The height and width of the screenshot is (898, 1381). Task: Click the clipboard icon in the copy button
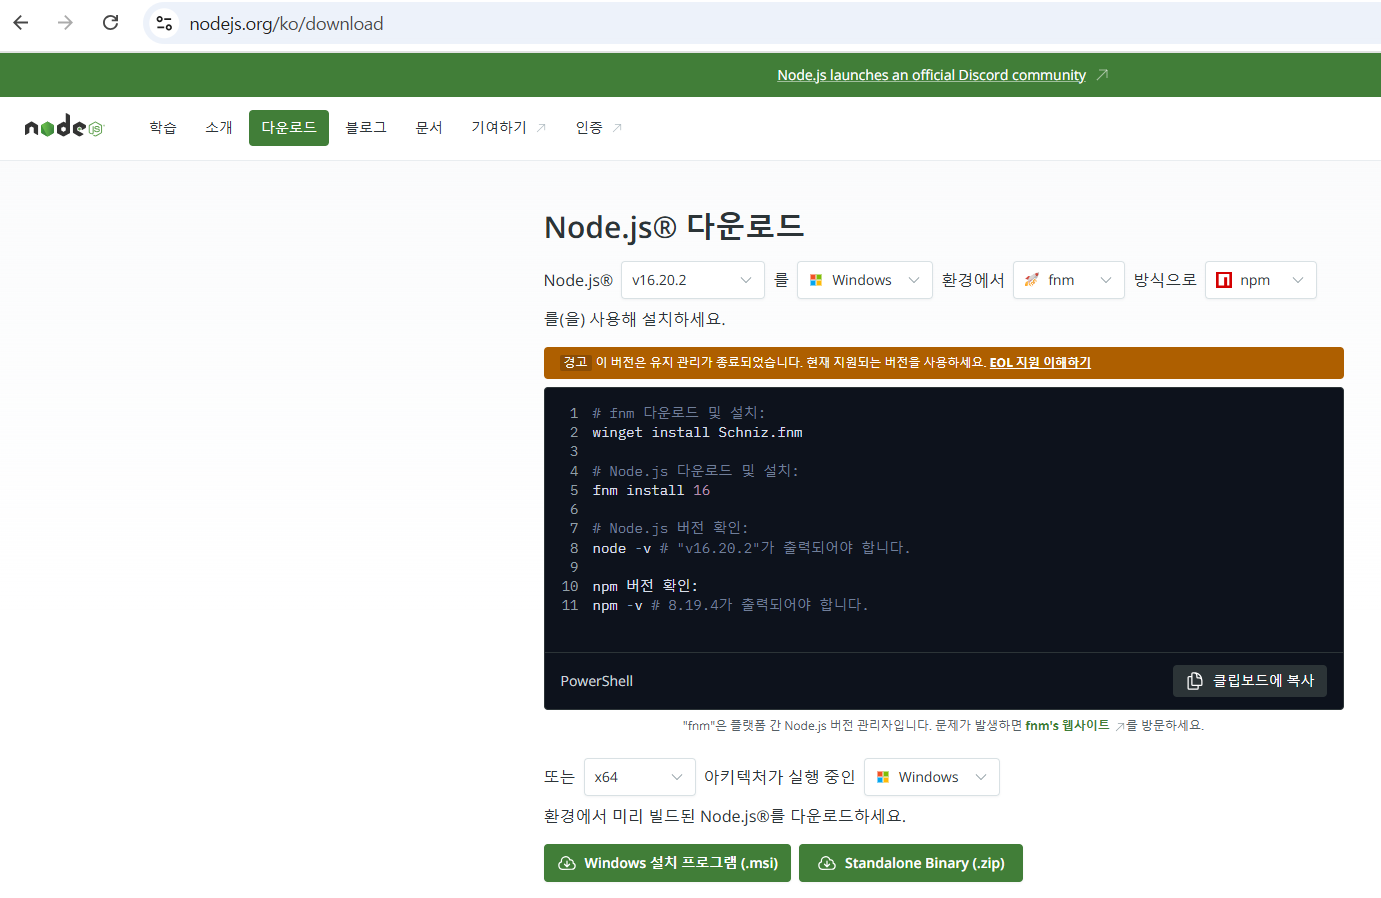pos(1194,681)
